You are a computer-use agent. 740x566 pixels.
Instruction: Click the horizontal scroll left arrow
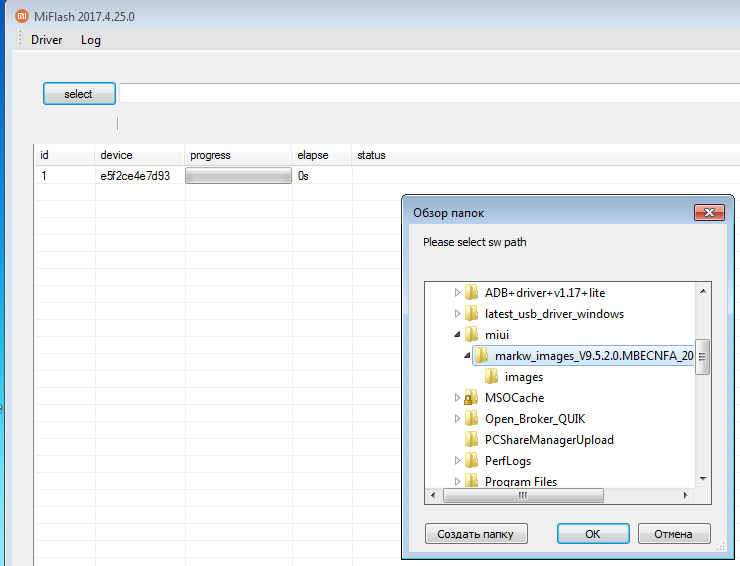[433, 495]
